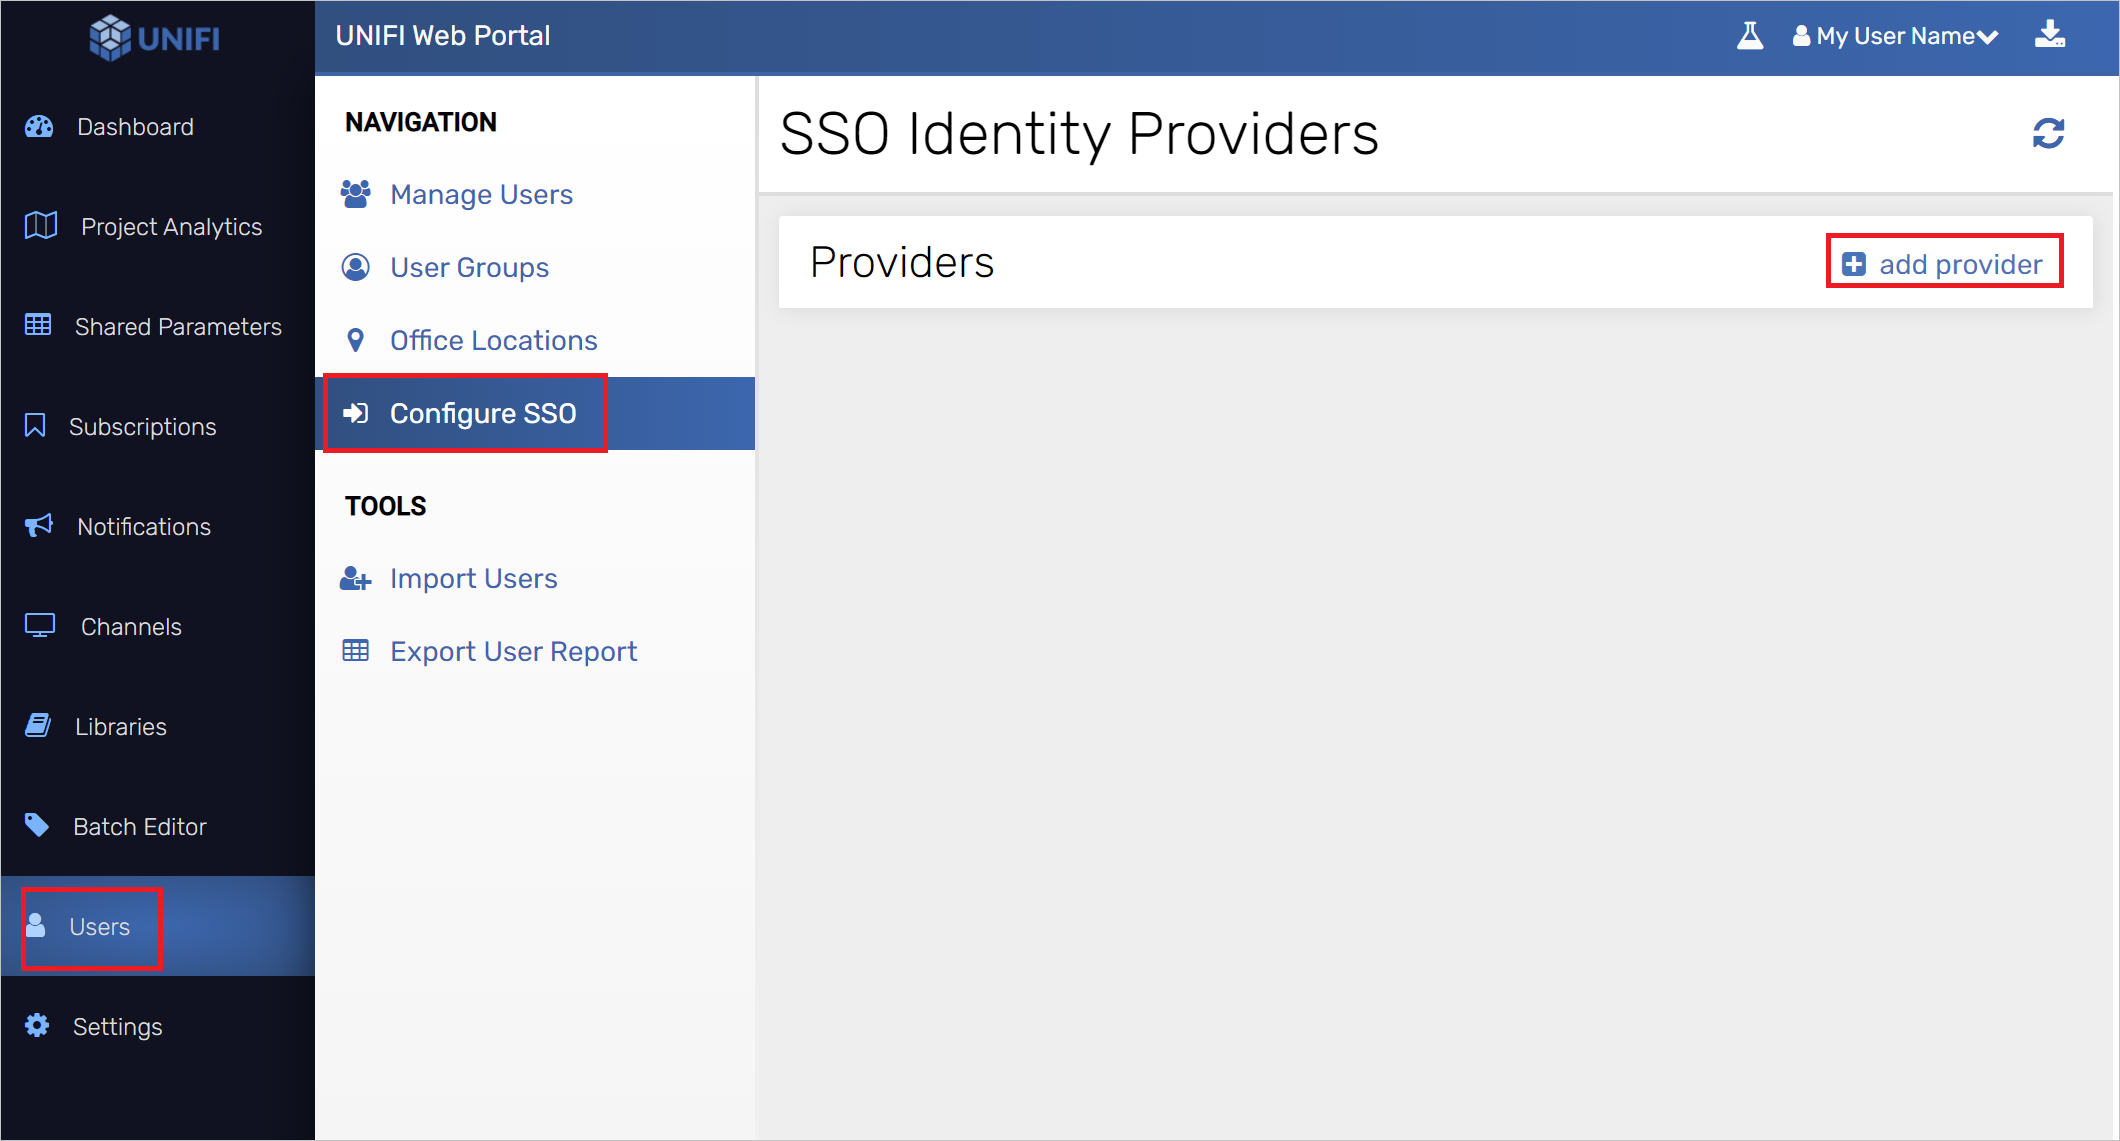Image resolution: width=2120 pixels, height=1141 pixels.
Task: Click the Shared Parameters icon
Action: point(38,326)
